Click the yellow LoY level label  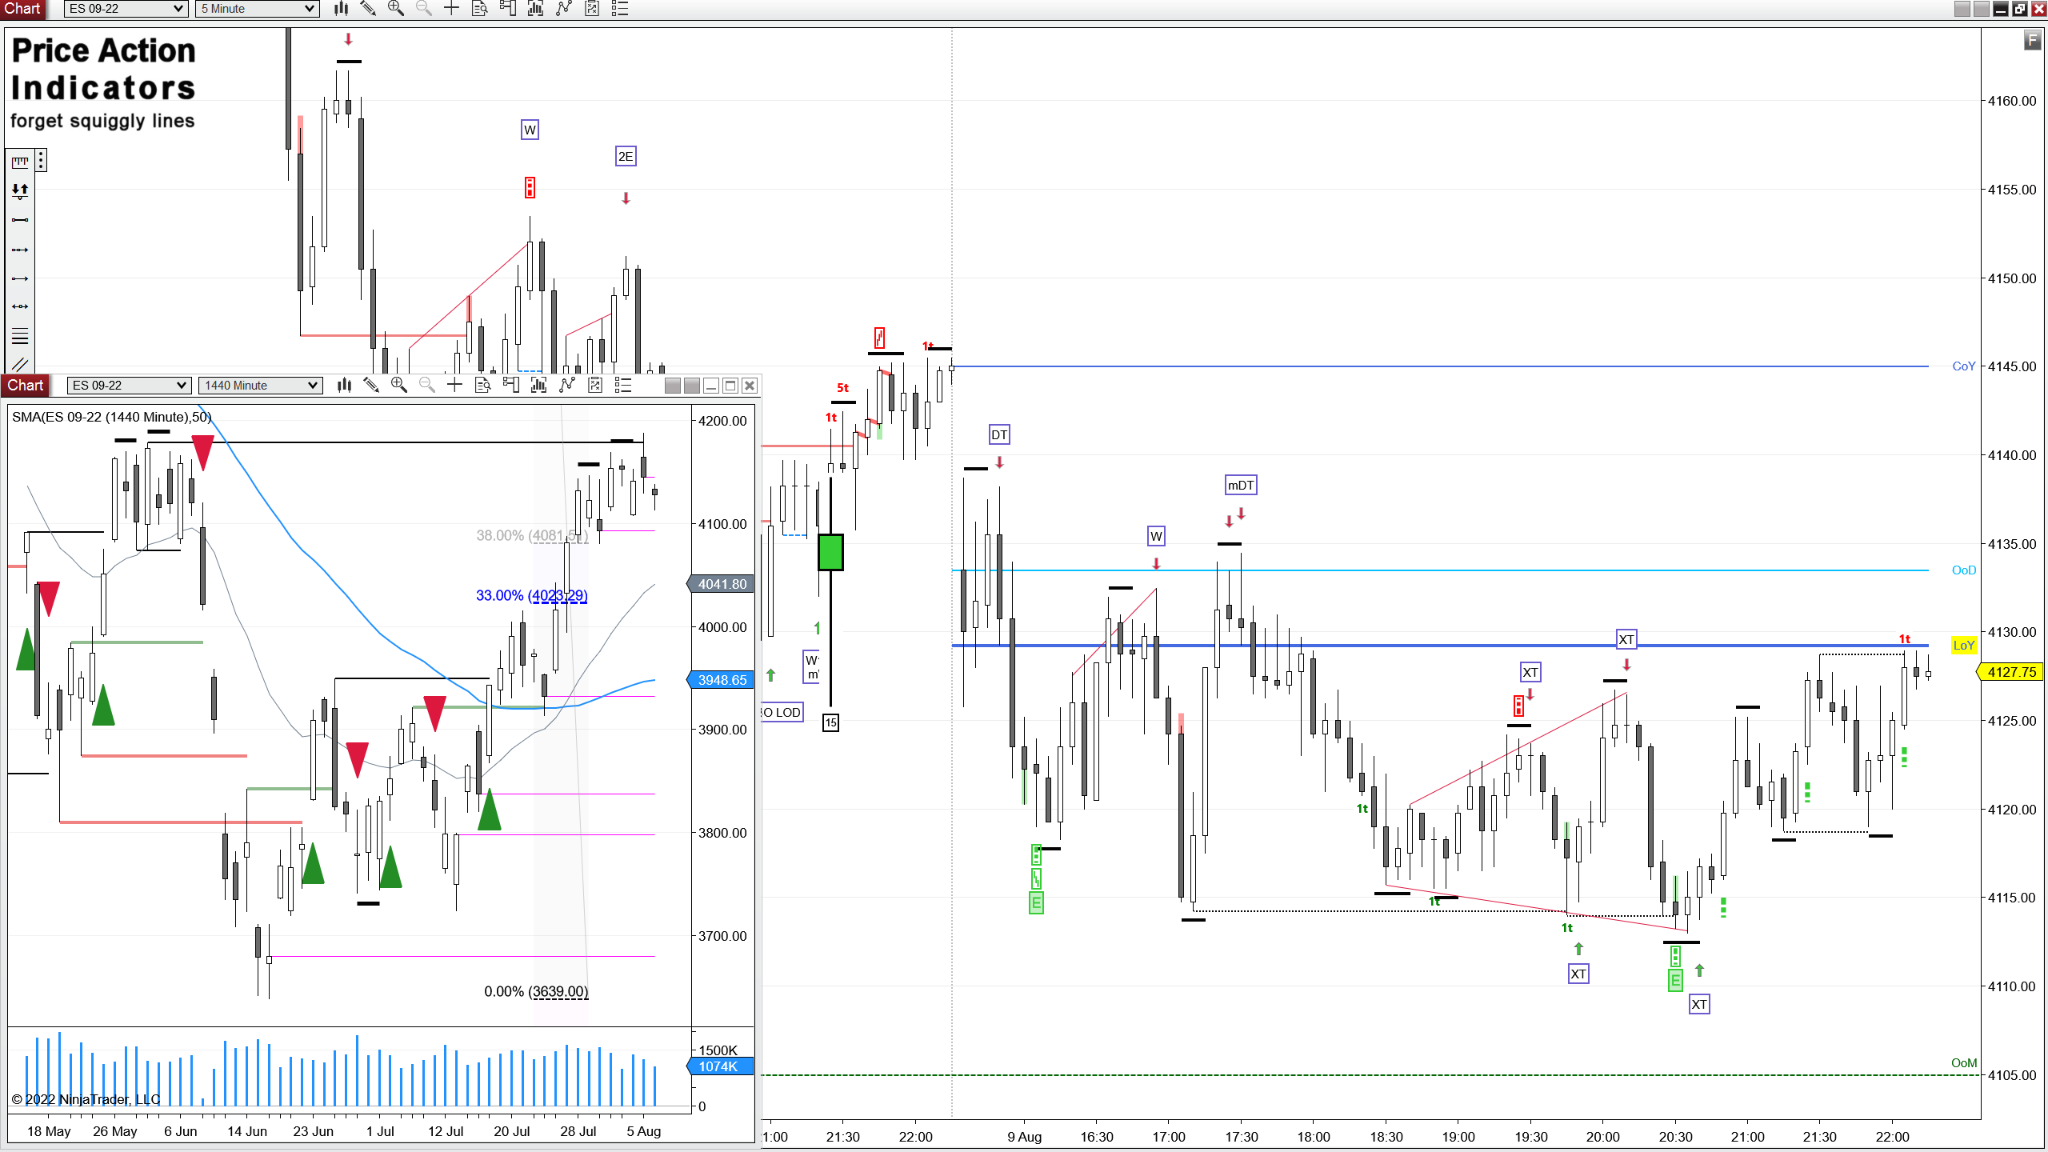tap(1963, 645)
